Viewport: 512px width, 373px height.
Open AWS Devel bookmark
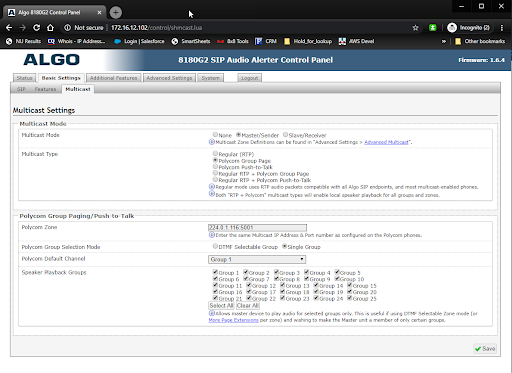357,41
